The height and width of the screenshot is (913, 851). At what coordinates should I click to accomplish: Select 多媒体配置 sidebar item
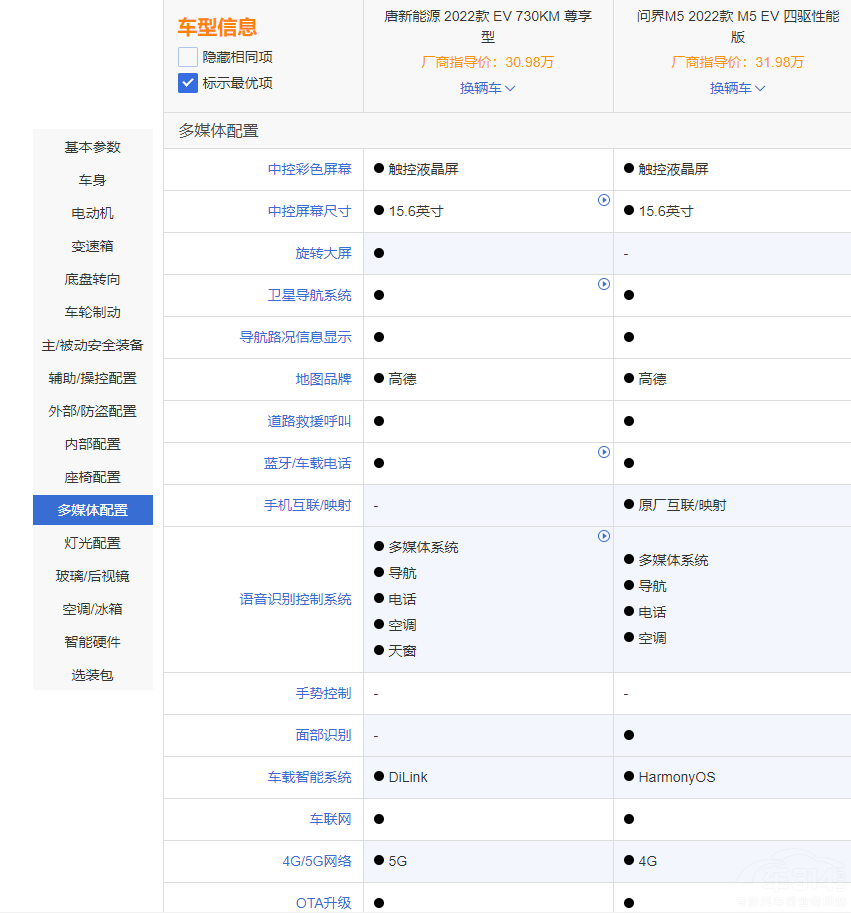pos(93,510)
